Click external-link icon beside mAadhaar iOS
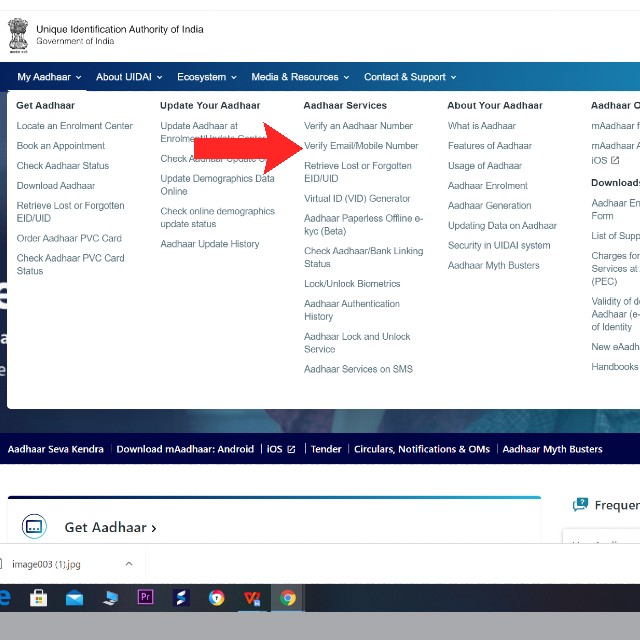Screen dimensions: 640x640 click(615, 160)
